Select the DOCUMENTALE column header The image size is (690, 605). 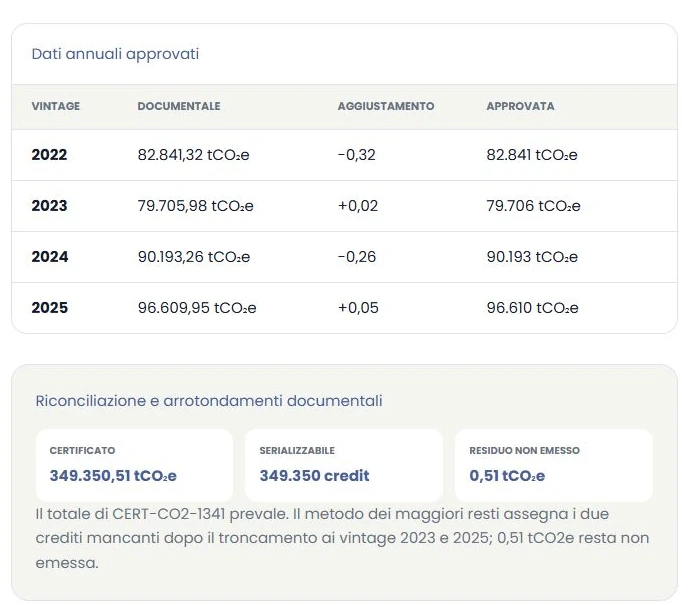179,106
